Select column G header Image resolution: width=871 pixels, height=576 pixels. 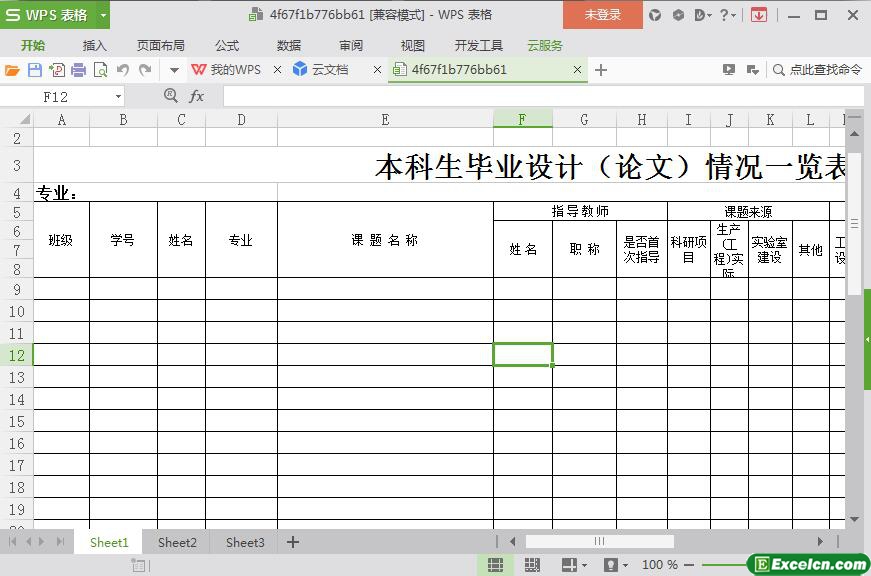pyautogui.click(x=584, y=119)
